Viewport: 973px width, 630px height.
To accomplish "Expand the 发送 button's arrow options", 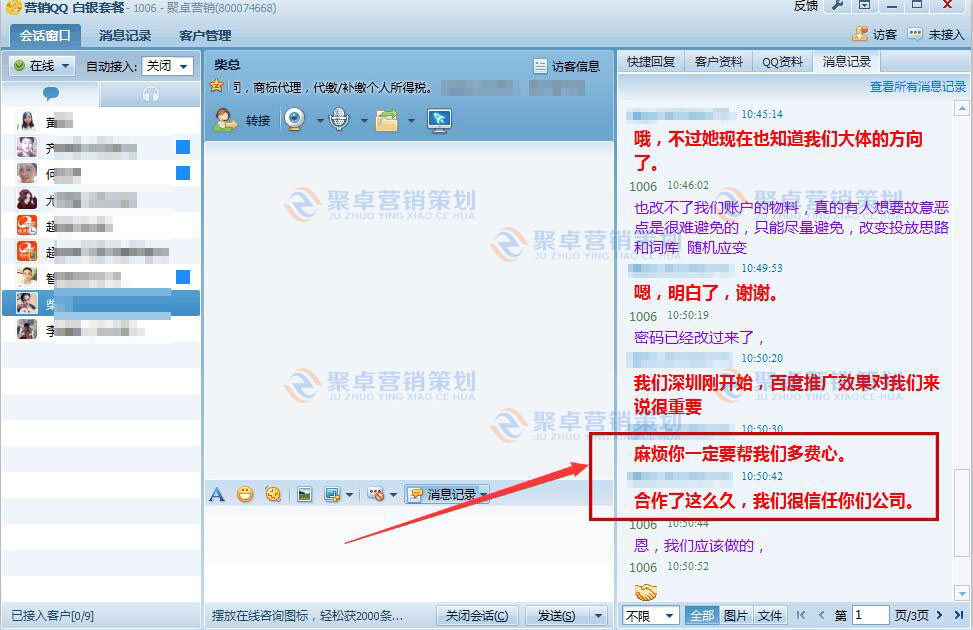I will tap(598, 616).
